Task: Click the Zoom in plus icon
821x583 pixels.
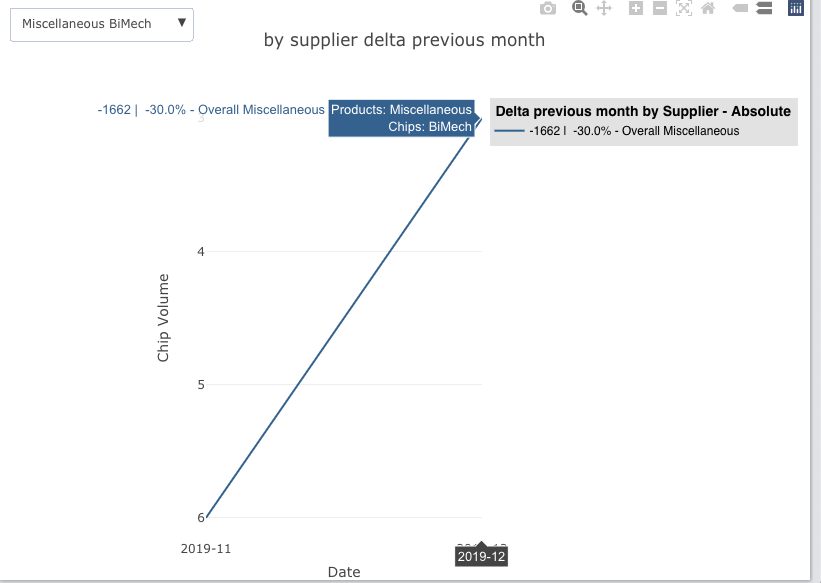Action: coord(635,9)
